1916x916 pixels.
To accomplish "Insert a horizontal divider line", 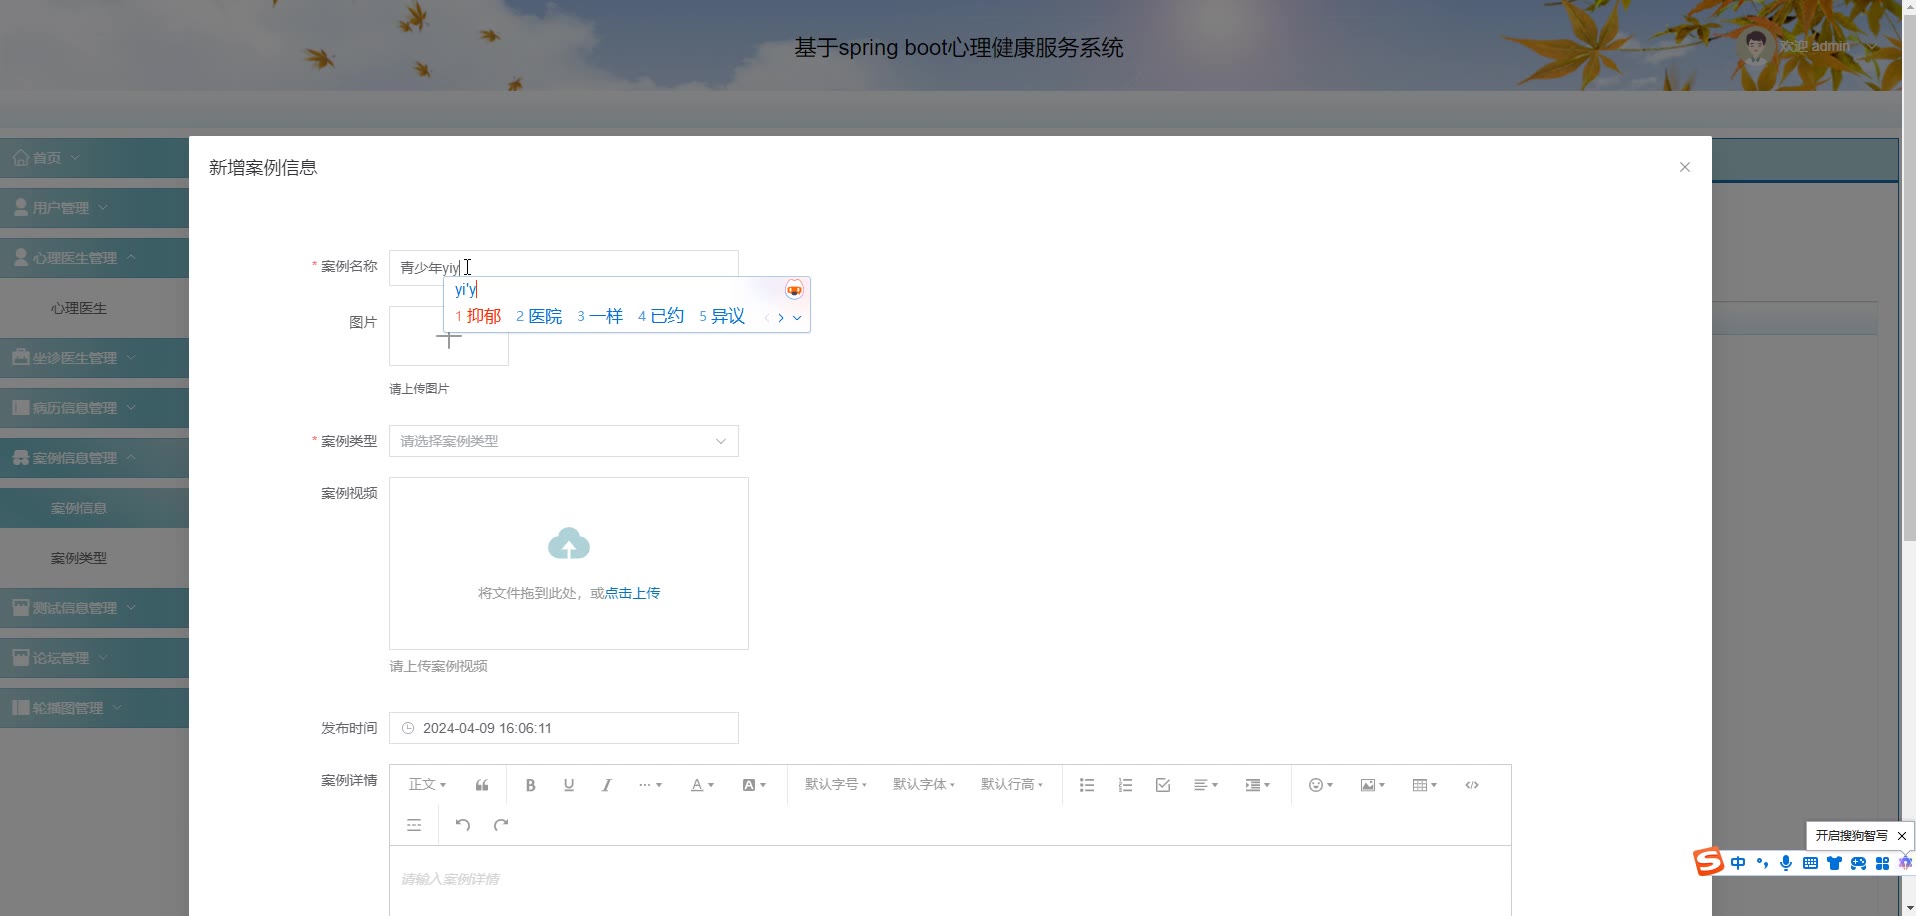I will [414, 825].
